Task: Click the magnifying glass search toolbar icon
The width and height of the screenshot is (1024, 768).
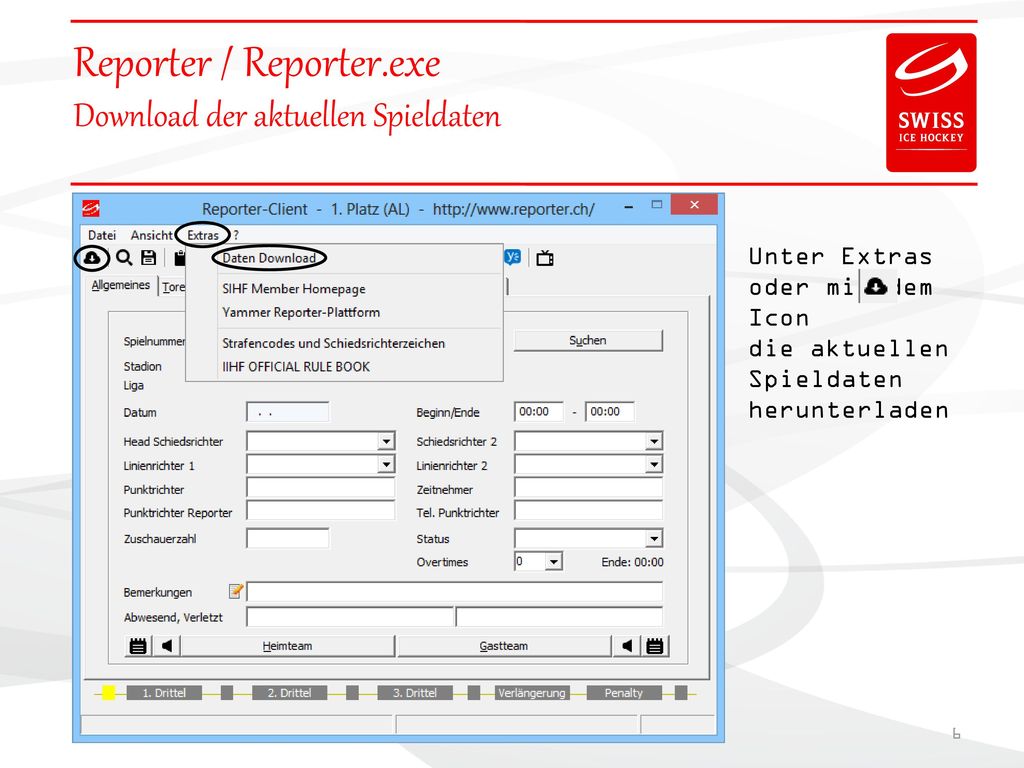Action: (x=124, y=258)
